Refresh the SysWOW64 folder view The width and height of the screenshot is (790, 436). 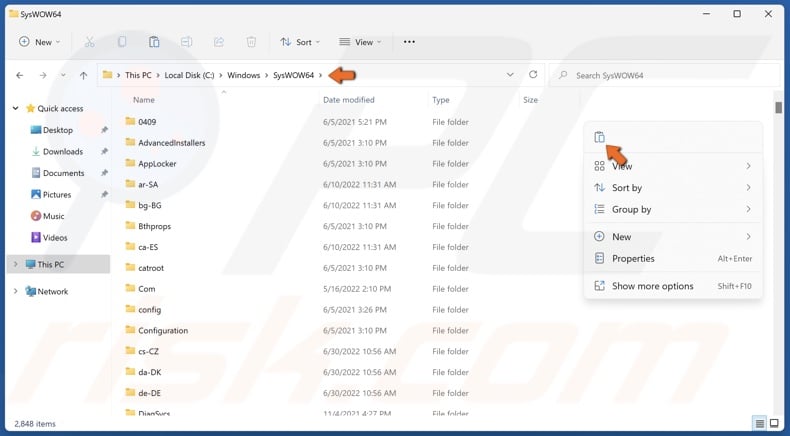(533, 75)
